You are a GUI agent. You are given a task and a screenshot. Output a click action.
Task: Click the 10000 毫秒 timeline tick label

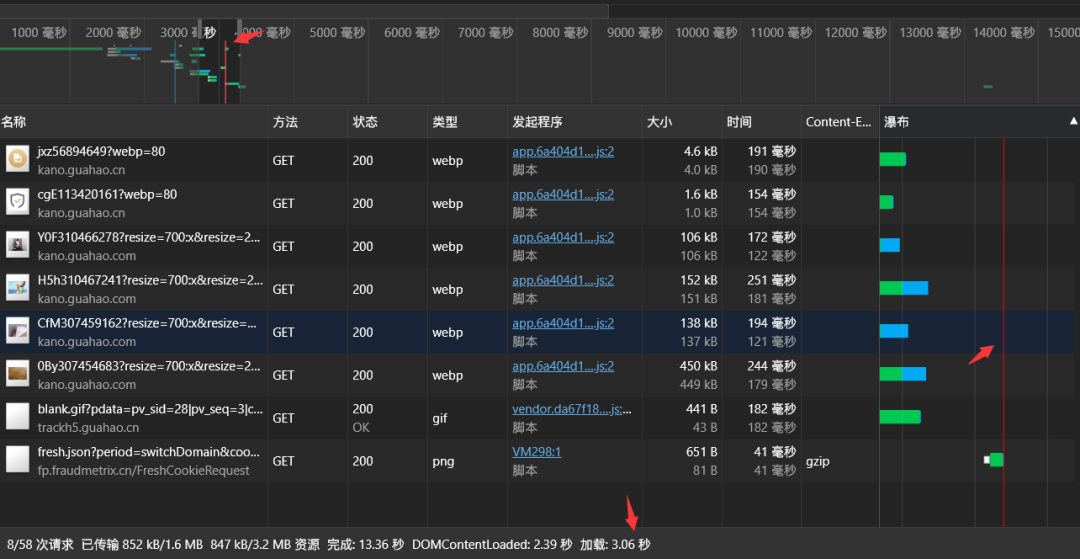[x=706, y=32]
